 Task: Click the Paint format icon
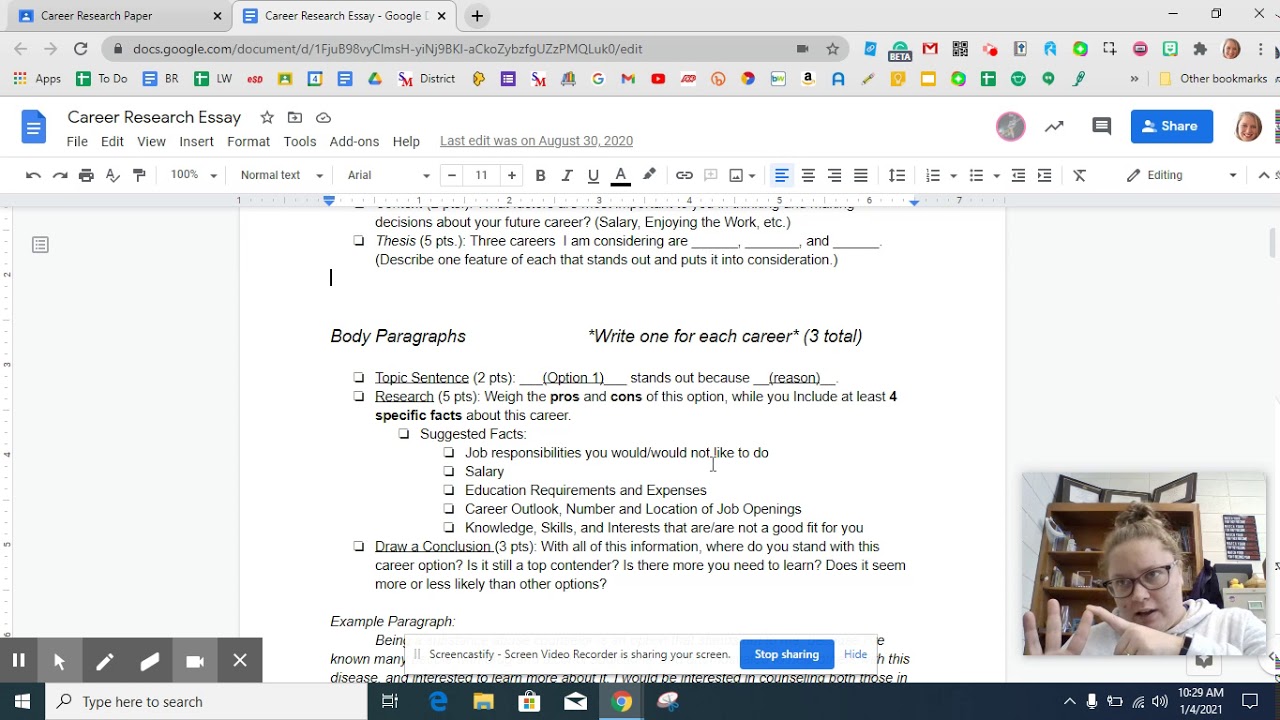(139, 175)
